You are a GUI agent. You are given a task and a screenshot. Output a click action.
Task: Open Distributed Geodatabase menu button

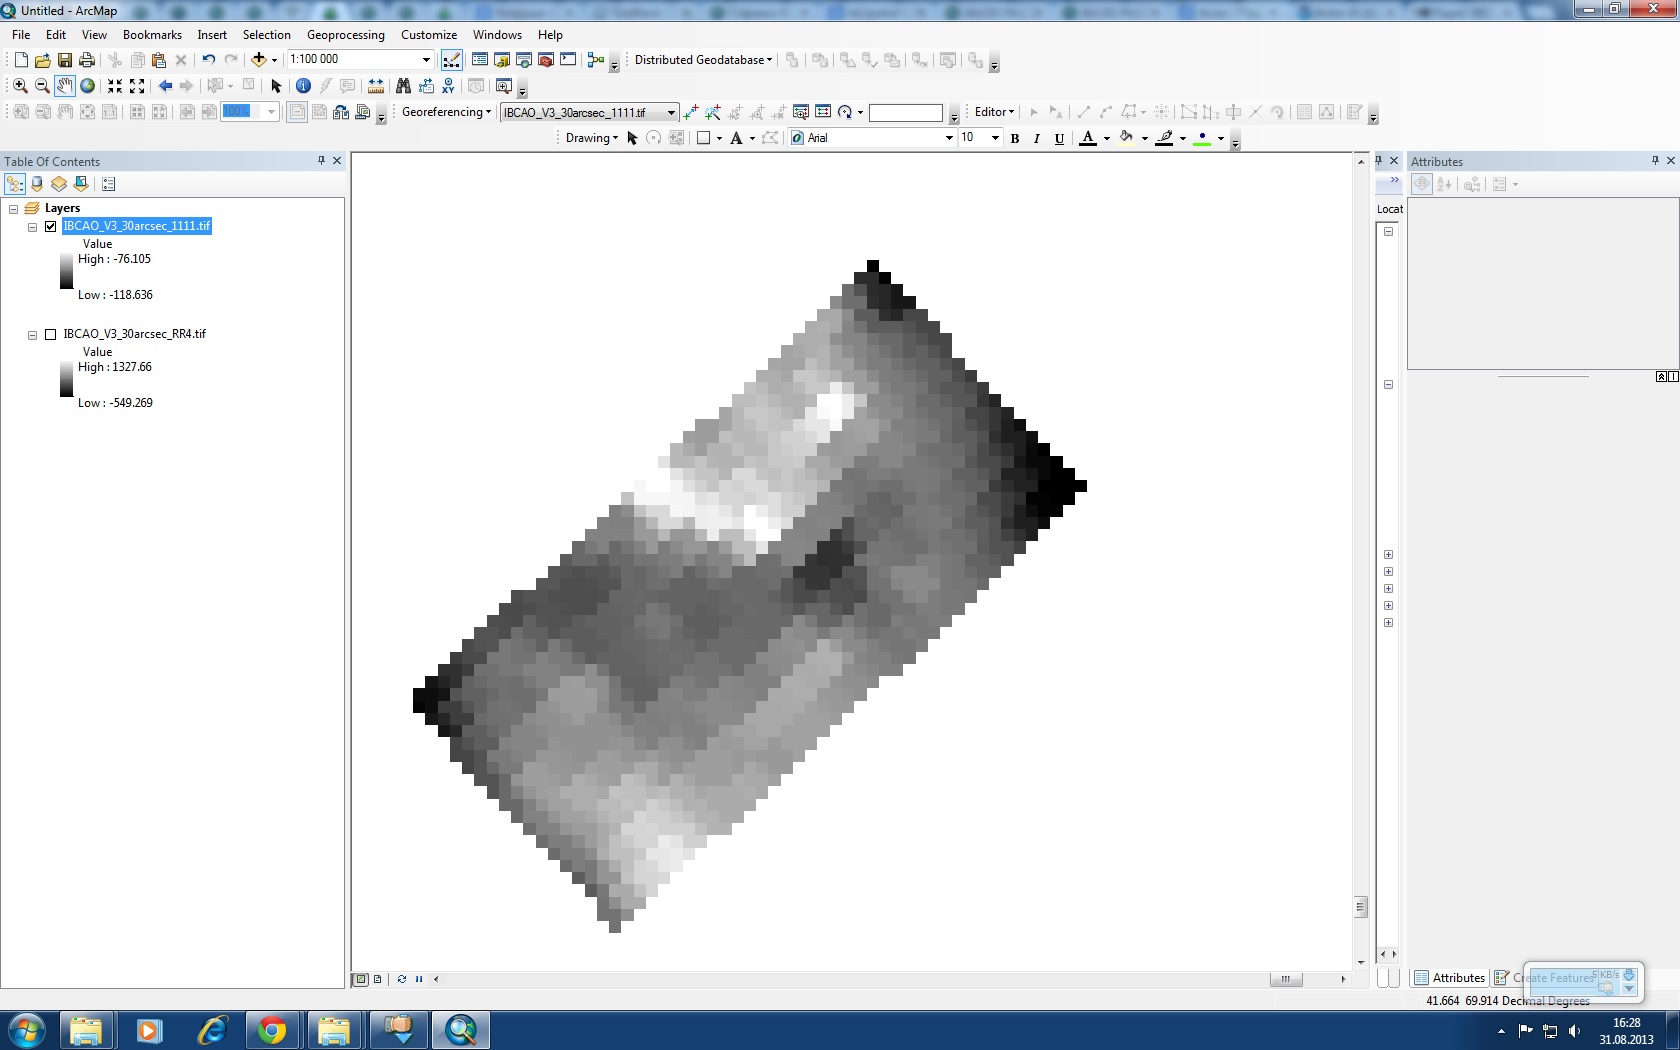(703, 60)
